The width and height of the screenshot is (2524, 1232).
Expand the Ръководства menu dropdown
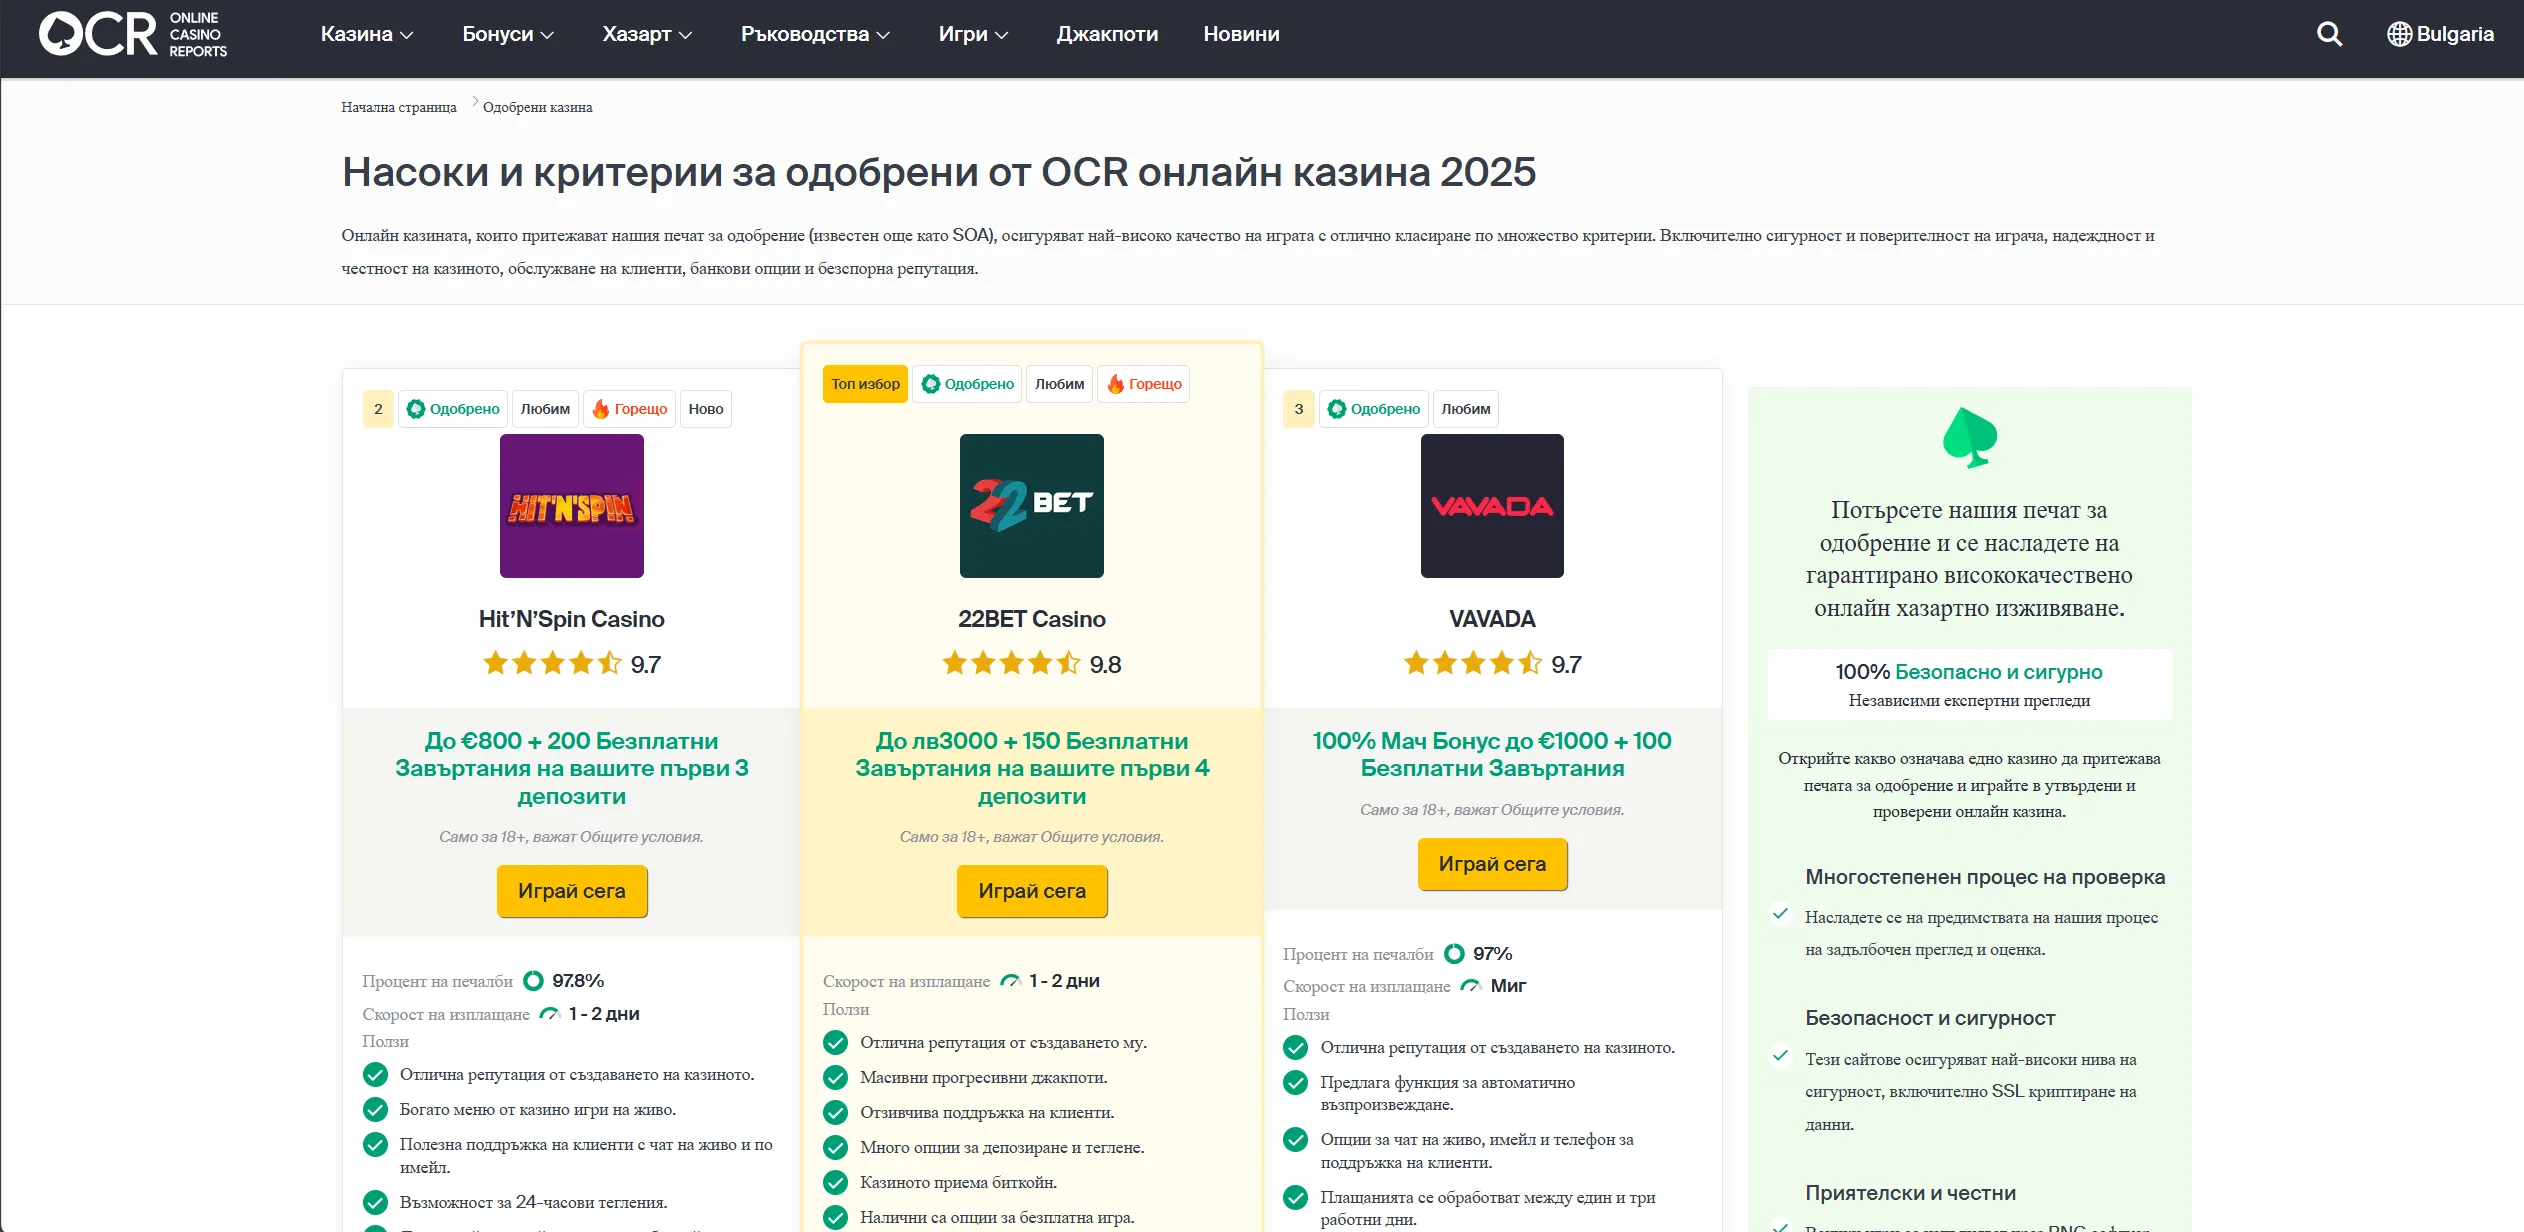point(815,34)
